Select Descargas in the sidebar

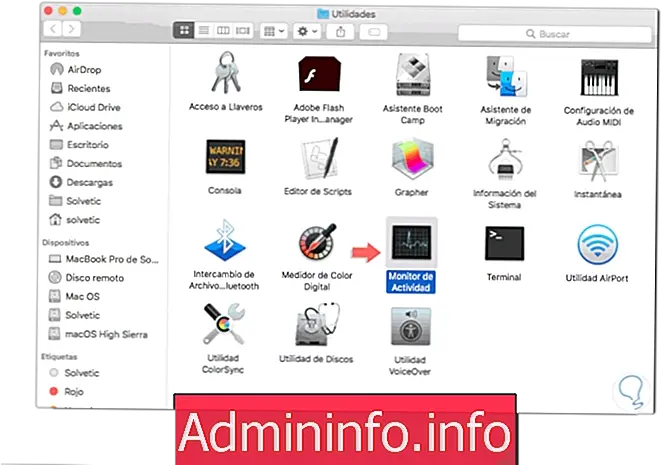click(89, 183)
